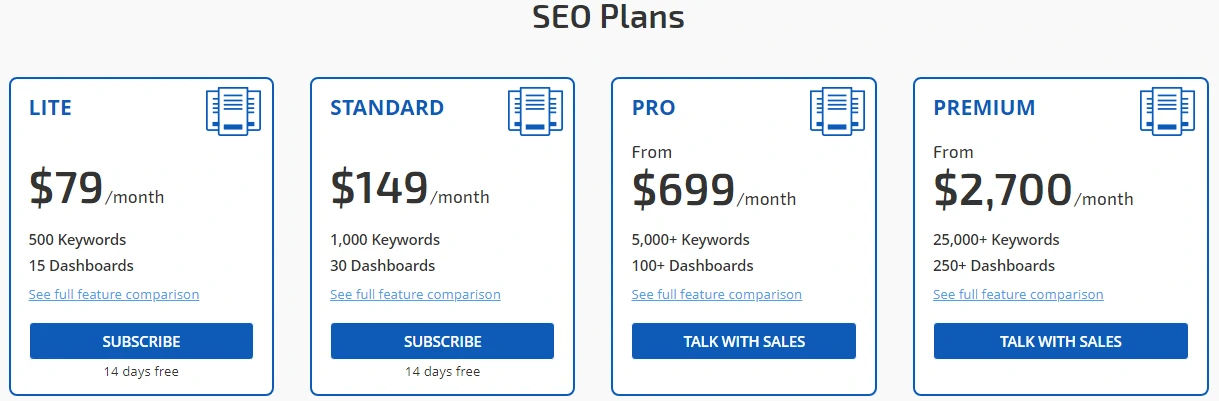Select the PREMIUM plan title
Image resolution: width=1219 pixels, height=401 pixels.
984,108
